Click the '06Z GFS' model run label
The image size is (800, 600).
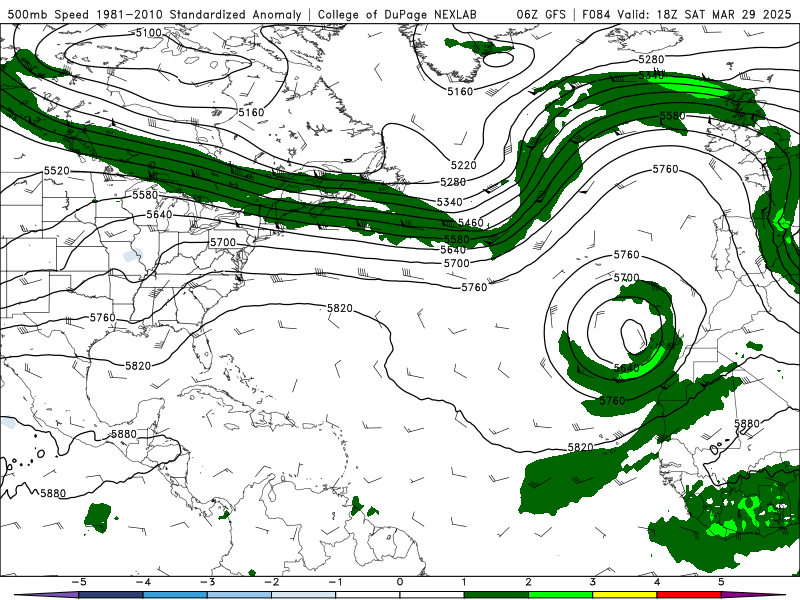tap(541, 14)
